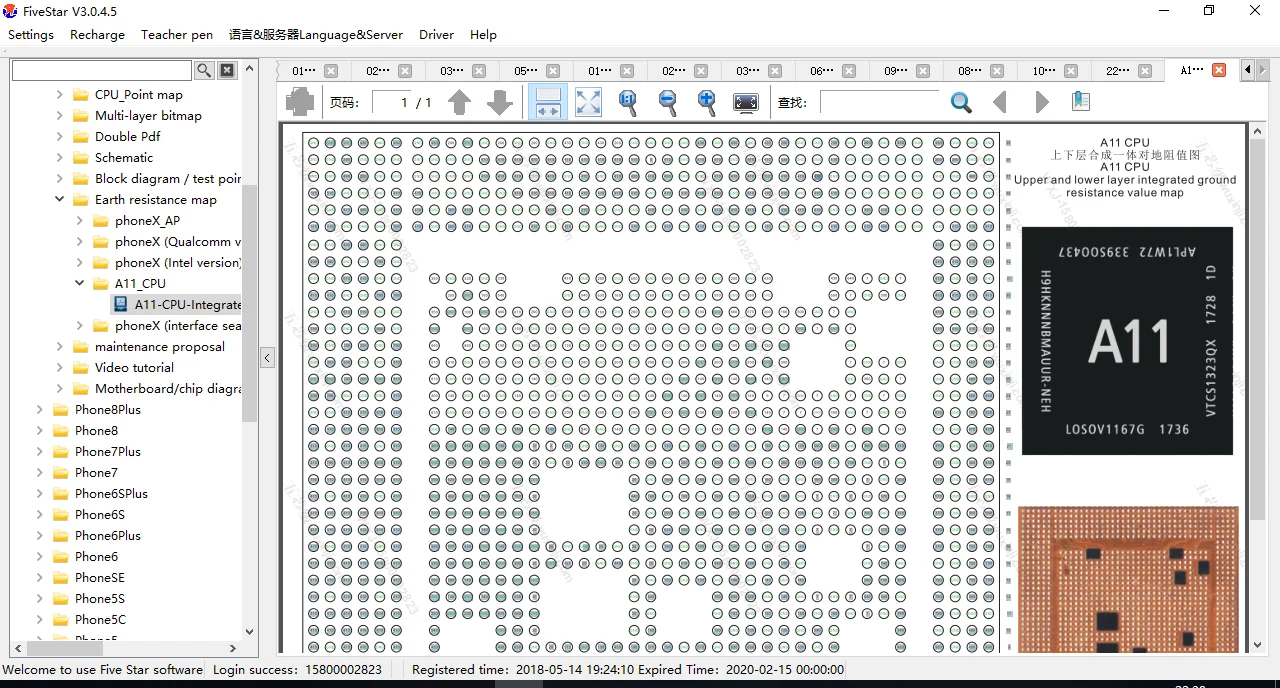Click the find next result arrow
The width and height of the screenshot is (1280, 688).
(x=1041, y=102)
